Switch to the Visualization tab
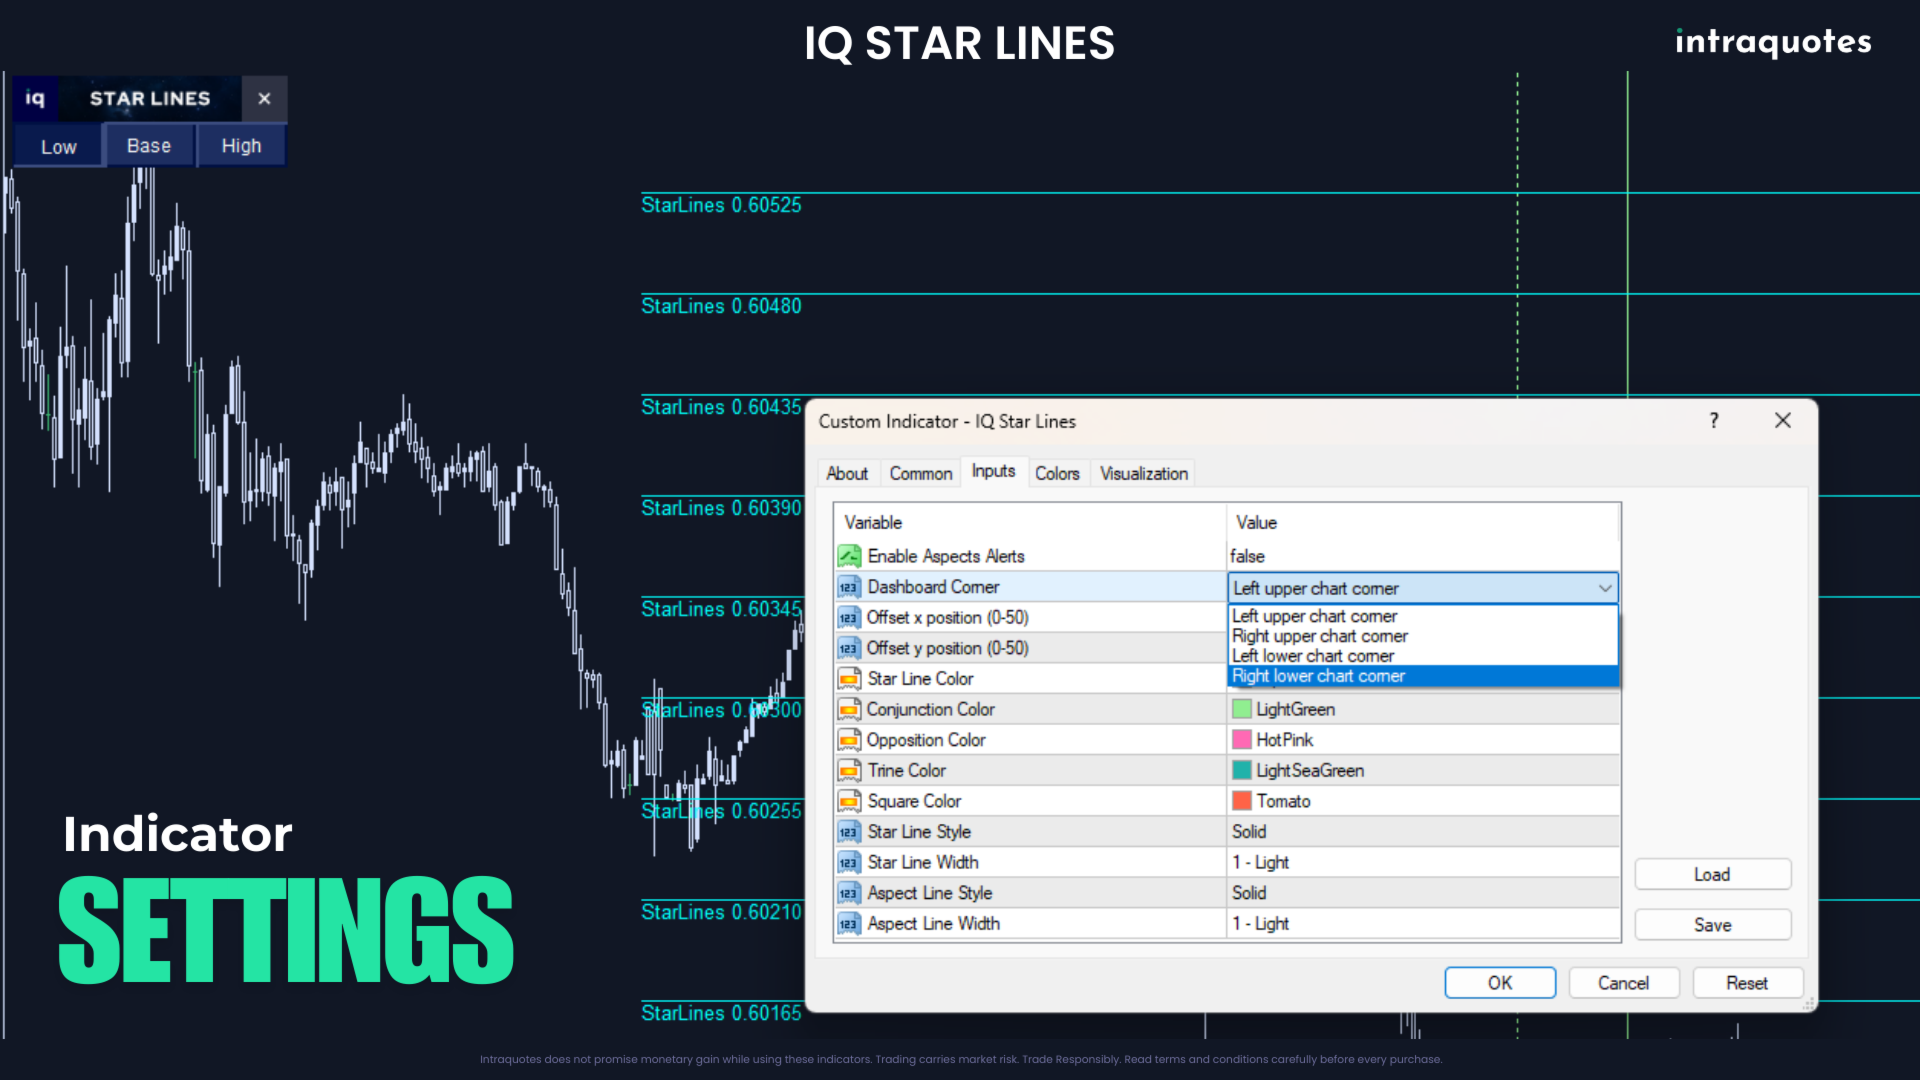This screenshot has width=1920, height=1080. 1144,473
